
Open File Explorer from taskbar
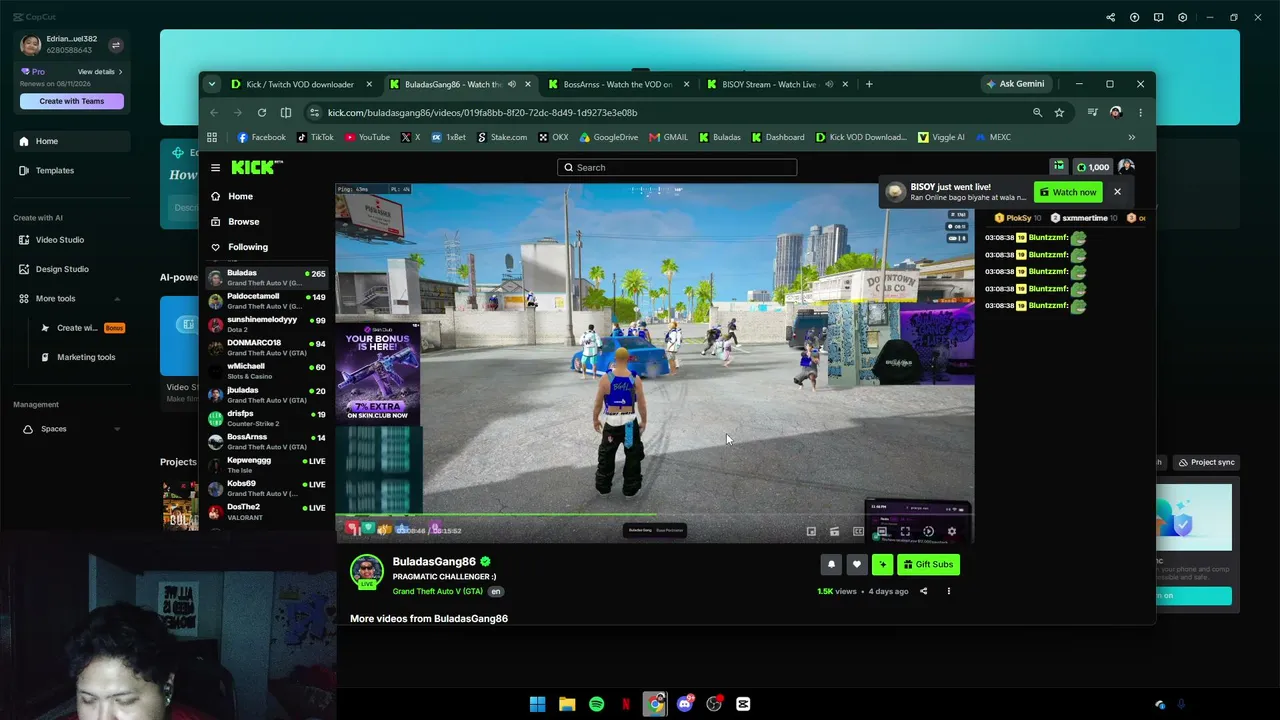567,704
